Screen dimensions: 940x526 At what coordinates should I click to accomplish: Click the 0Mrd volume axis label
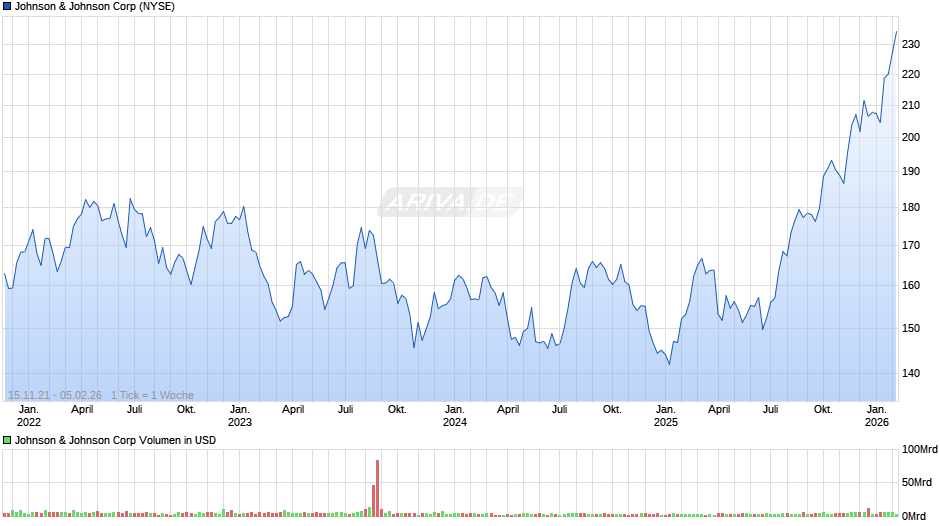(914, 516)
